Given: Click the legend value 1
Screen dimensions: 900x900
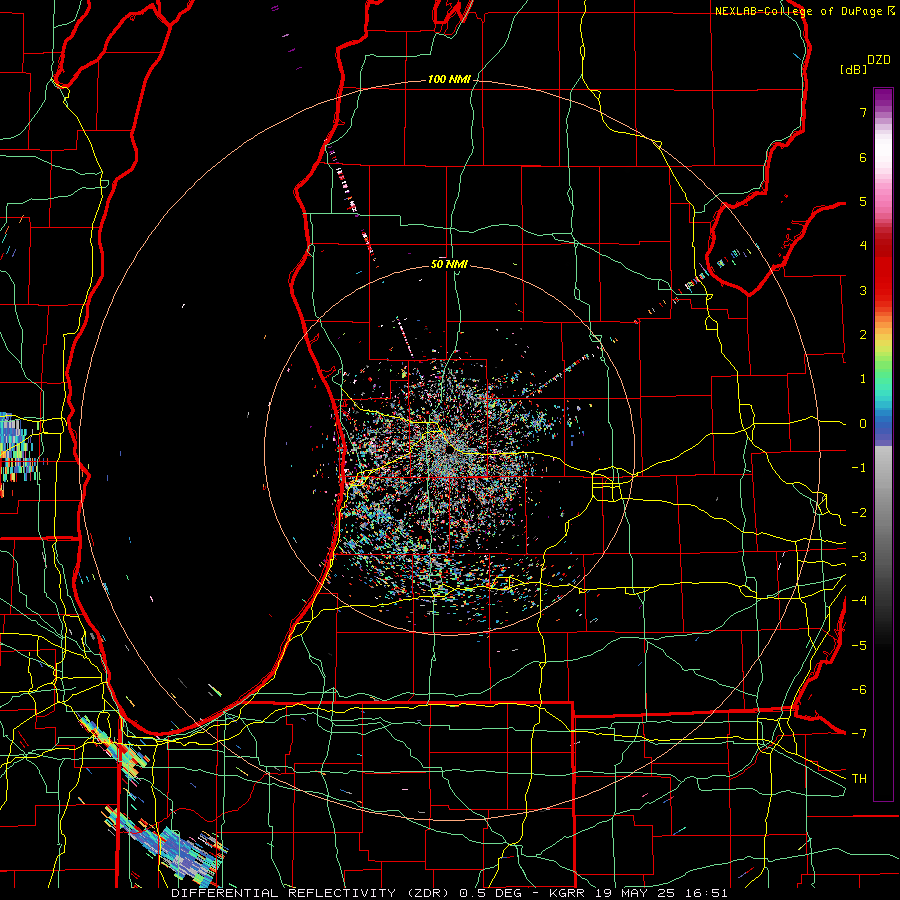Looking at the screenshot, I should point(863,379).
